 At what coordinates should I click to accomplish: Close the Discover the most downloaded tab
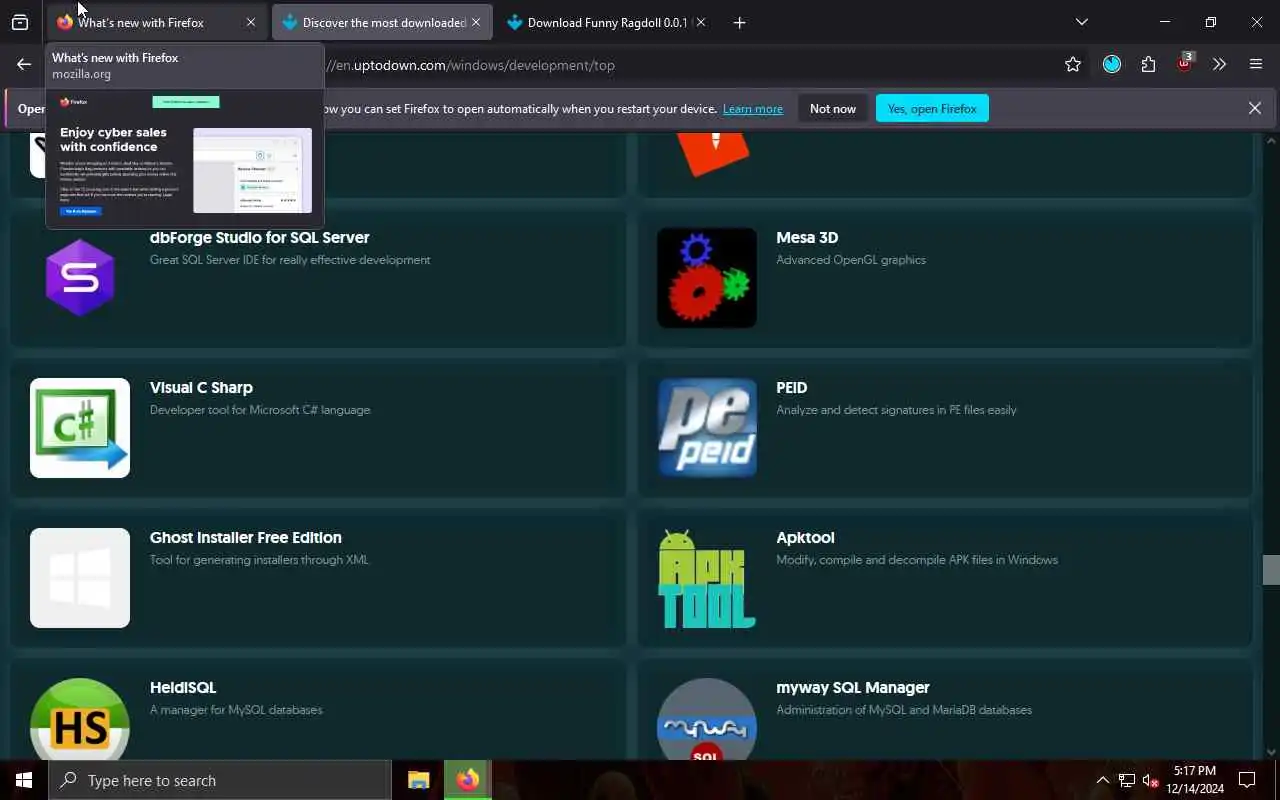pyautogui.click(x=476, y=22)
